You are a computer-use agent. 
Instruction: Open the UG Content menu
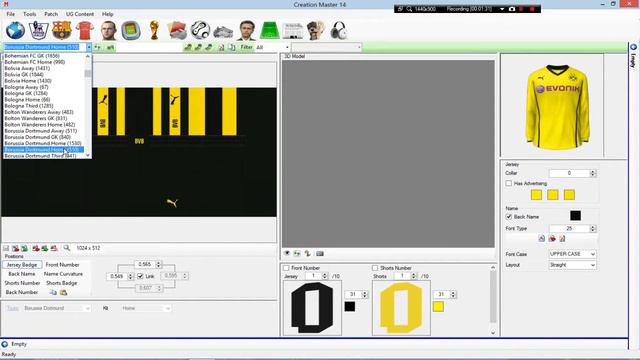coord(80,14)
